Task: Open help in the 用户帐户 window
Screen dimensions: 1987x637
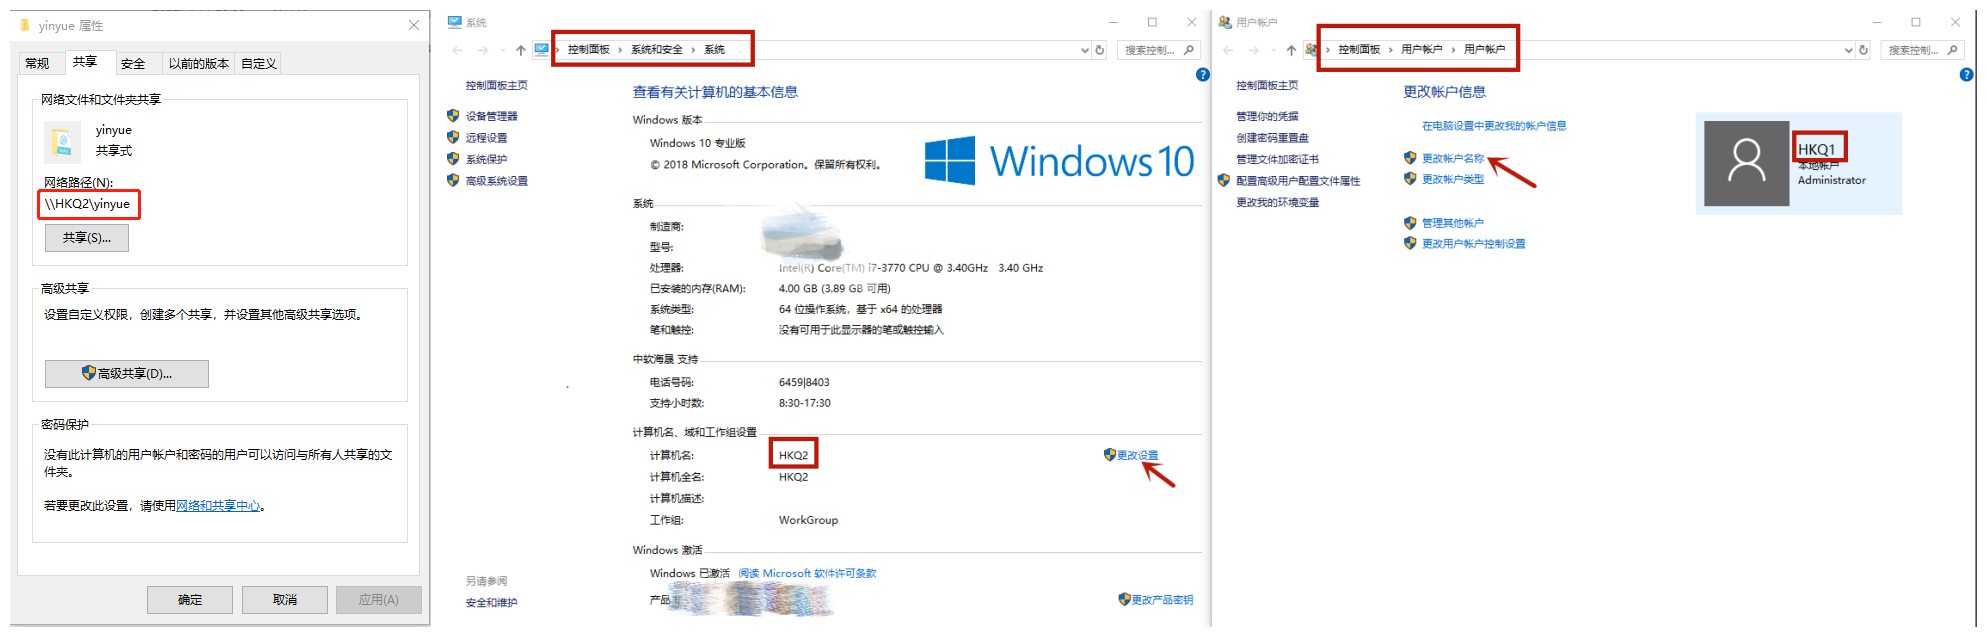Action: (1966, 75)
